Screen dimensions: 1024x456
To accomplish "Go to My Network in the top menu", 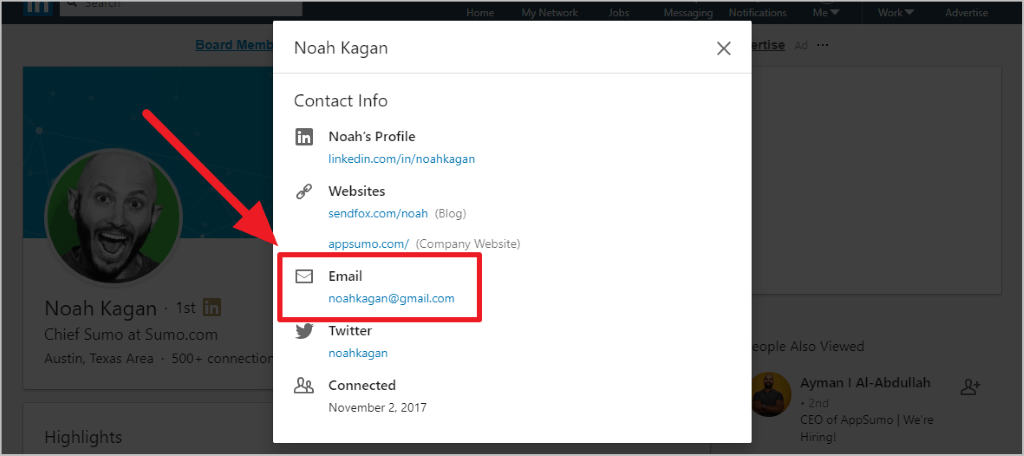I will click(x=549, y=13).
